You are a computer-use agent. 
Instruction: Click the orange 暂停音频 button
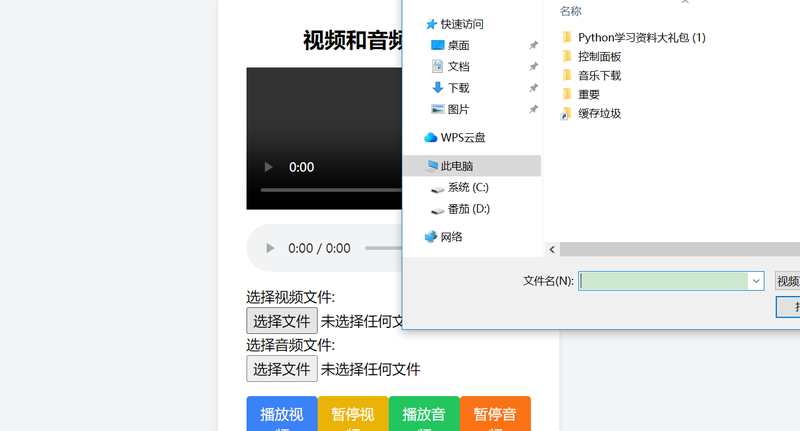[x=495, y=414]
